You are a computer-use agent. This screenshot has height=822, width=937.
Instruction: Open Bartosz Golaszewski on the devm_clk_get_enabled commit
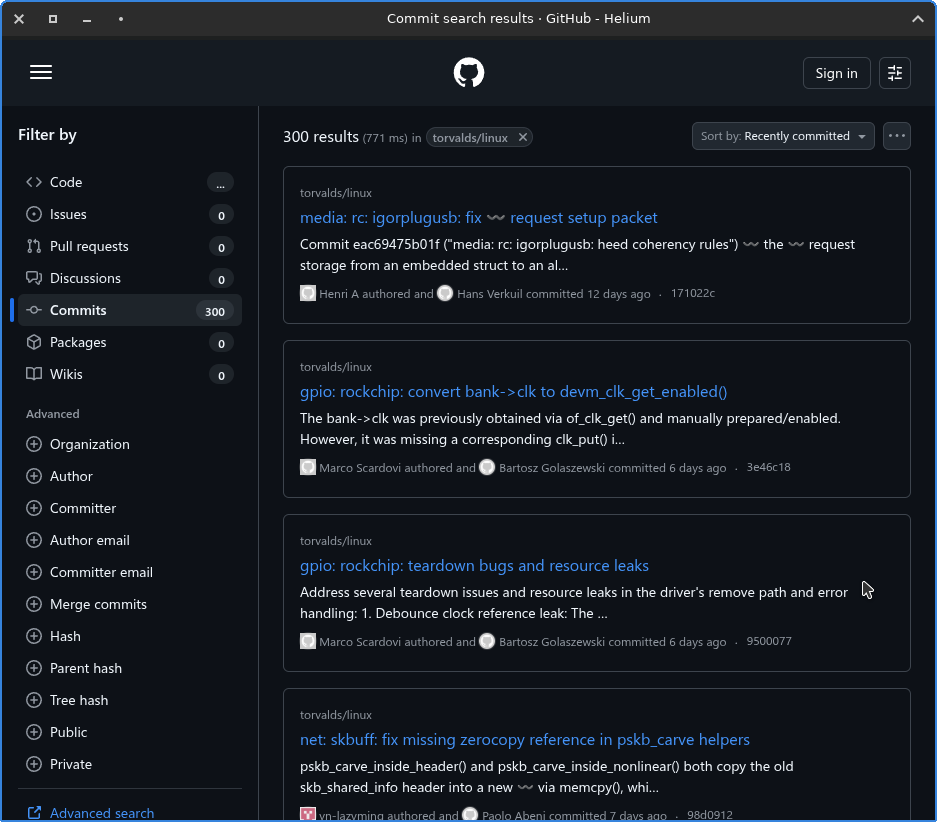point(552,468)
